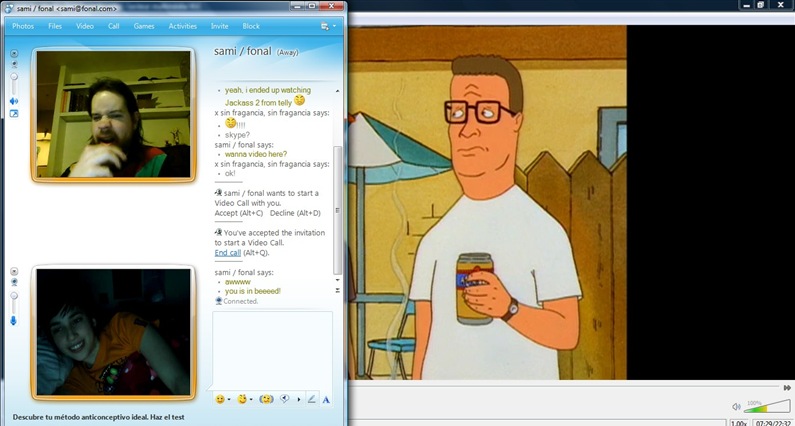Click the 'Descubre tu método anticonceptivo ideal' ad link
Image resolution: width=795 pixels, height=426 pixels.
pos(98,417)
